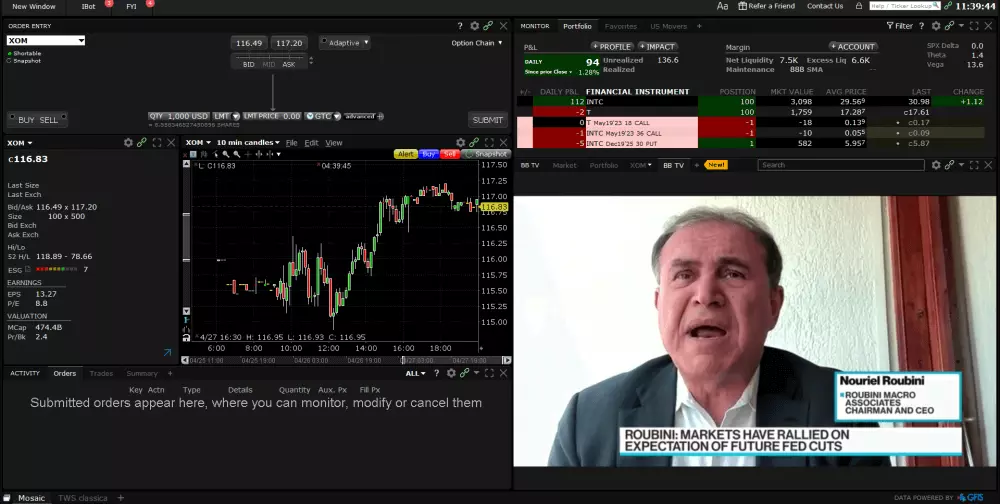Toggle the BUY side indicator
This screenshot has width=1000, height=504.
tap(13, 116)
